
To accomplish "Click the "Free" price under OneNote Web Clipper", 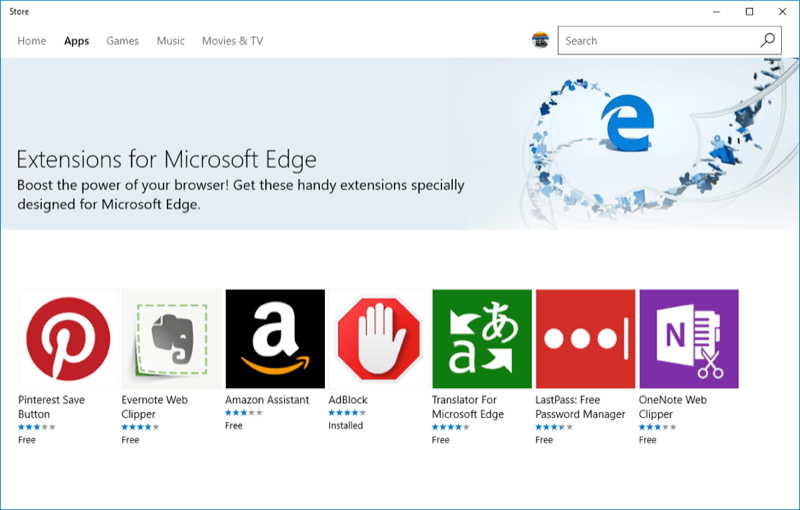I will pyautogui.click(x=647, y=440).
